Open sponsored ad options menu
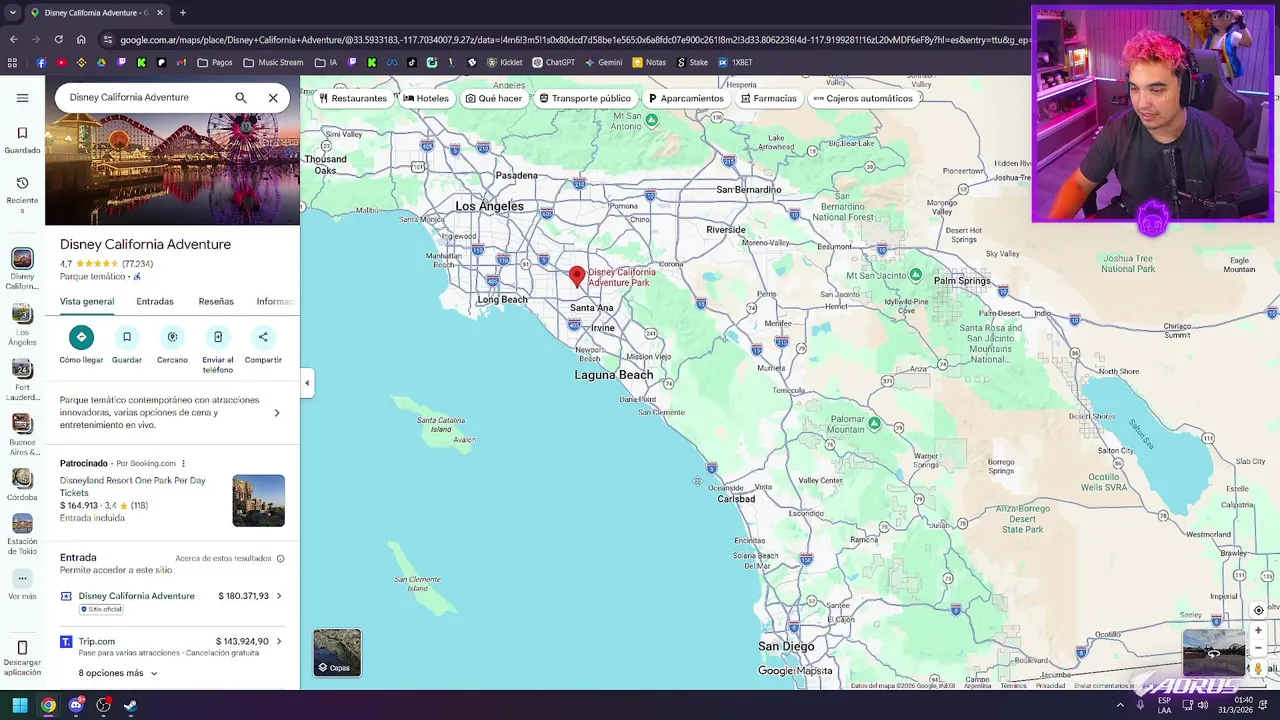The height and width of the screenshot is (720, 1280). pyautogui.click(x=183, y=464)
